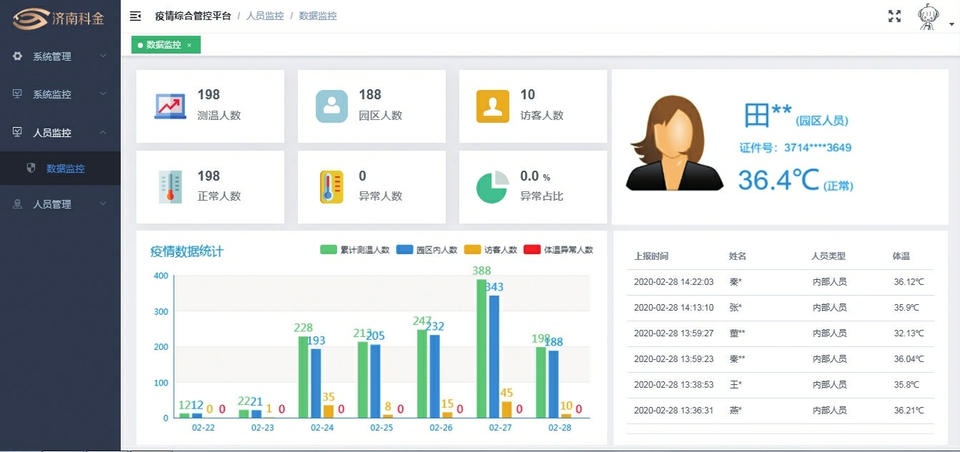Click 人员监控 breadcrumb link
Viewport: 960px width, 452px height.
(x=264, y=17)
